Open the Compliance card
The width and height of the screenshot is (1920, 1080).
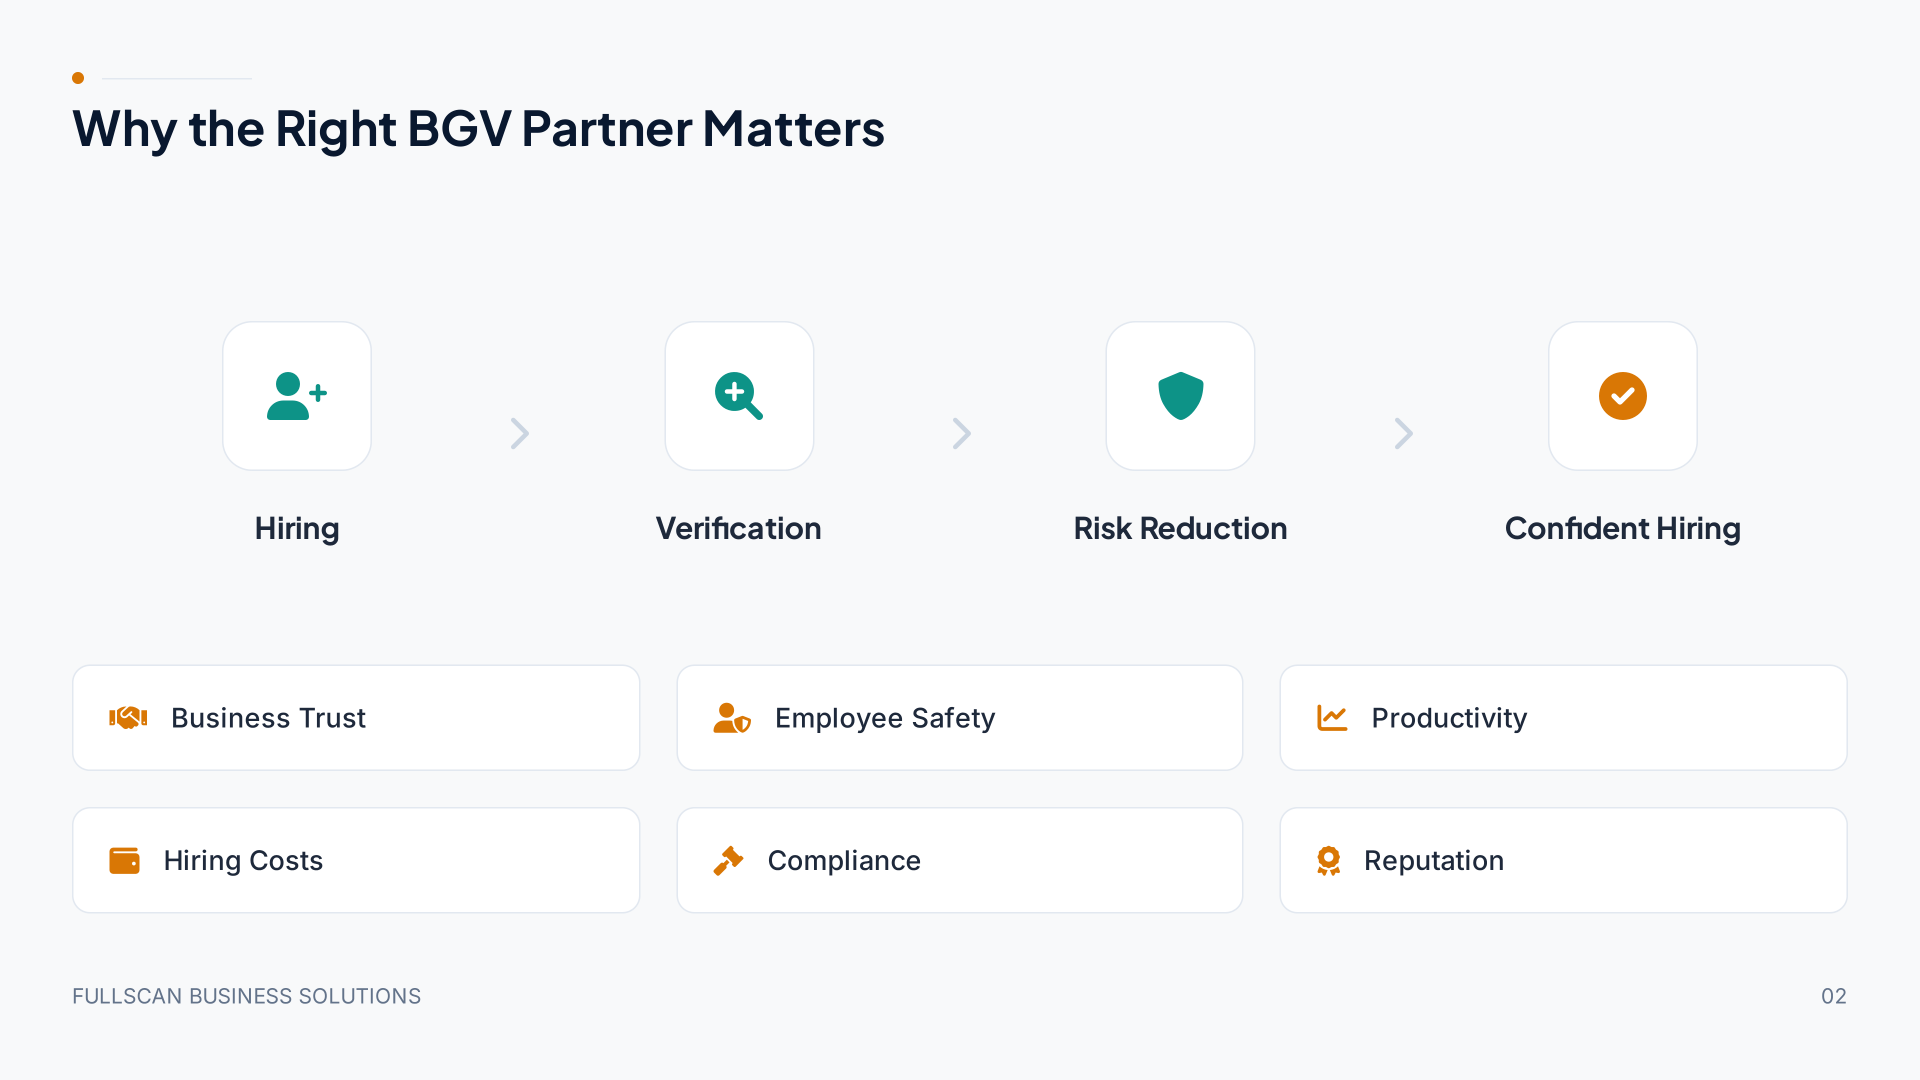[x=960, y=861]
